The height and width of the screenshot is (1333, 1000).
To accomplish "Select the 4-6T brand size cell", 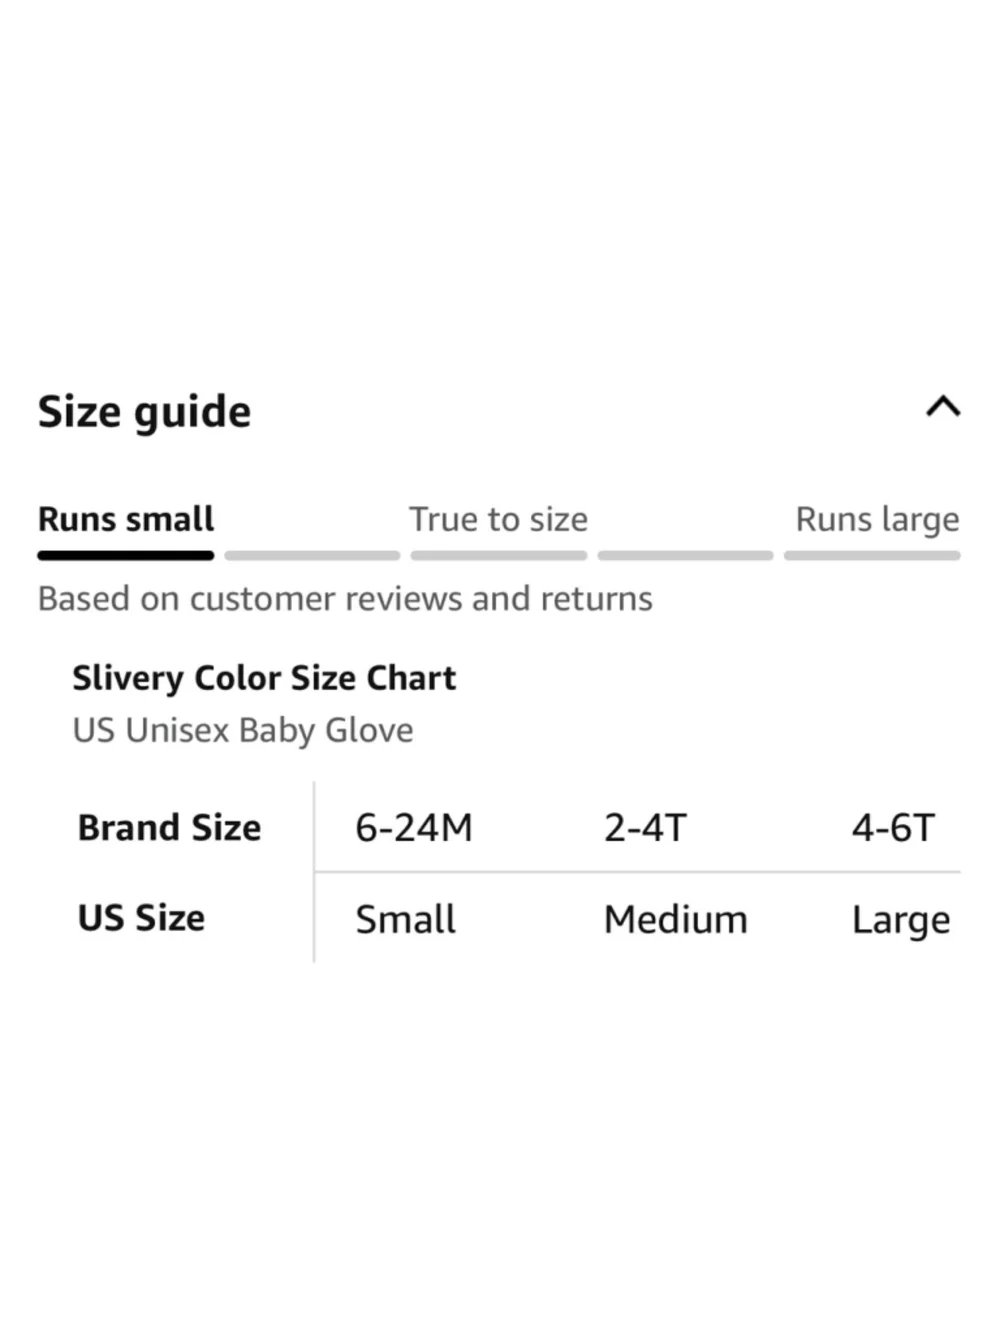I will click(893, 828).
